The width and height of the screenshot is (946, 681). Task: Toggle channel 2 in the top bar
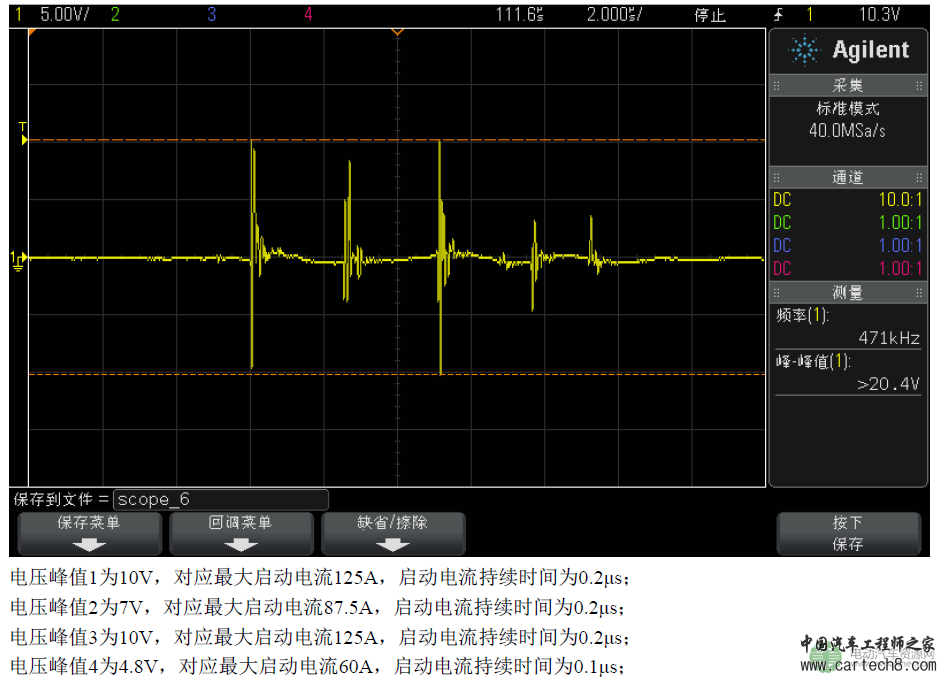[115, 14]
